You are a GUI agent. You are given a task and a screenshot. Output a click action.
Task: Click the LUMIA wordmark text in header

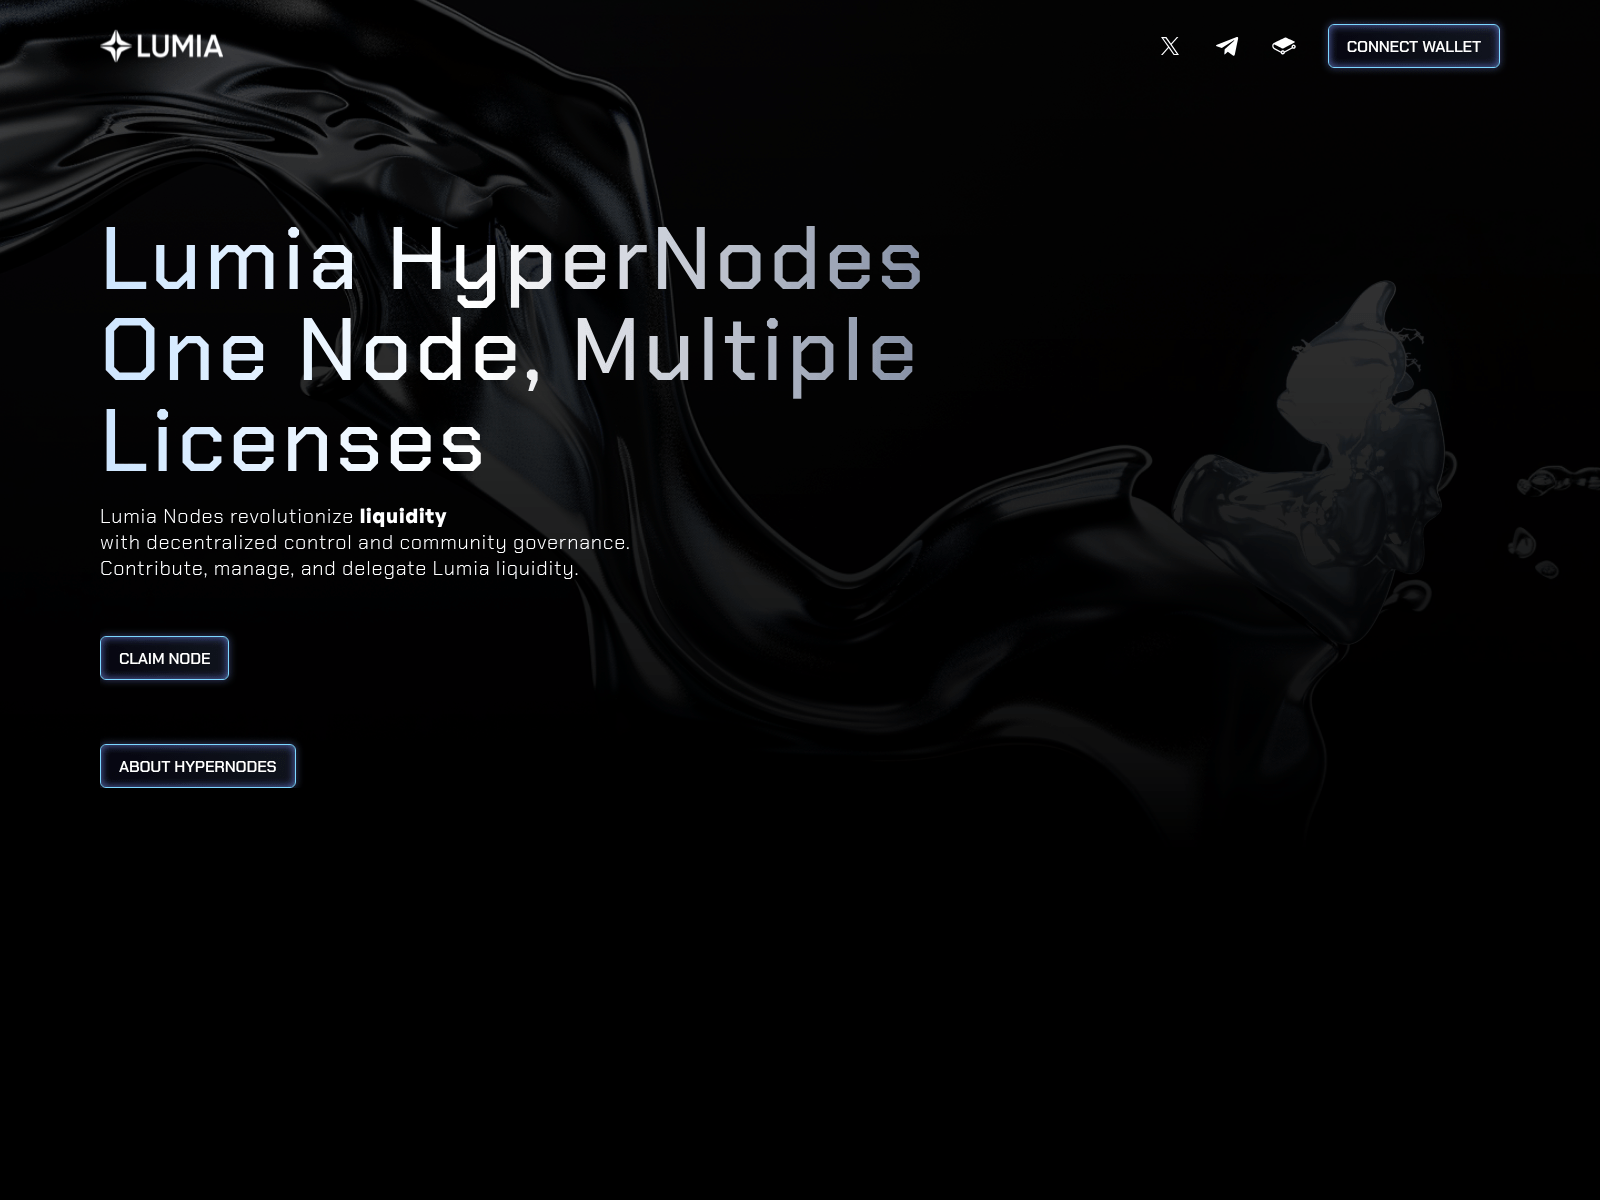(x=180, y=46)
